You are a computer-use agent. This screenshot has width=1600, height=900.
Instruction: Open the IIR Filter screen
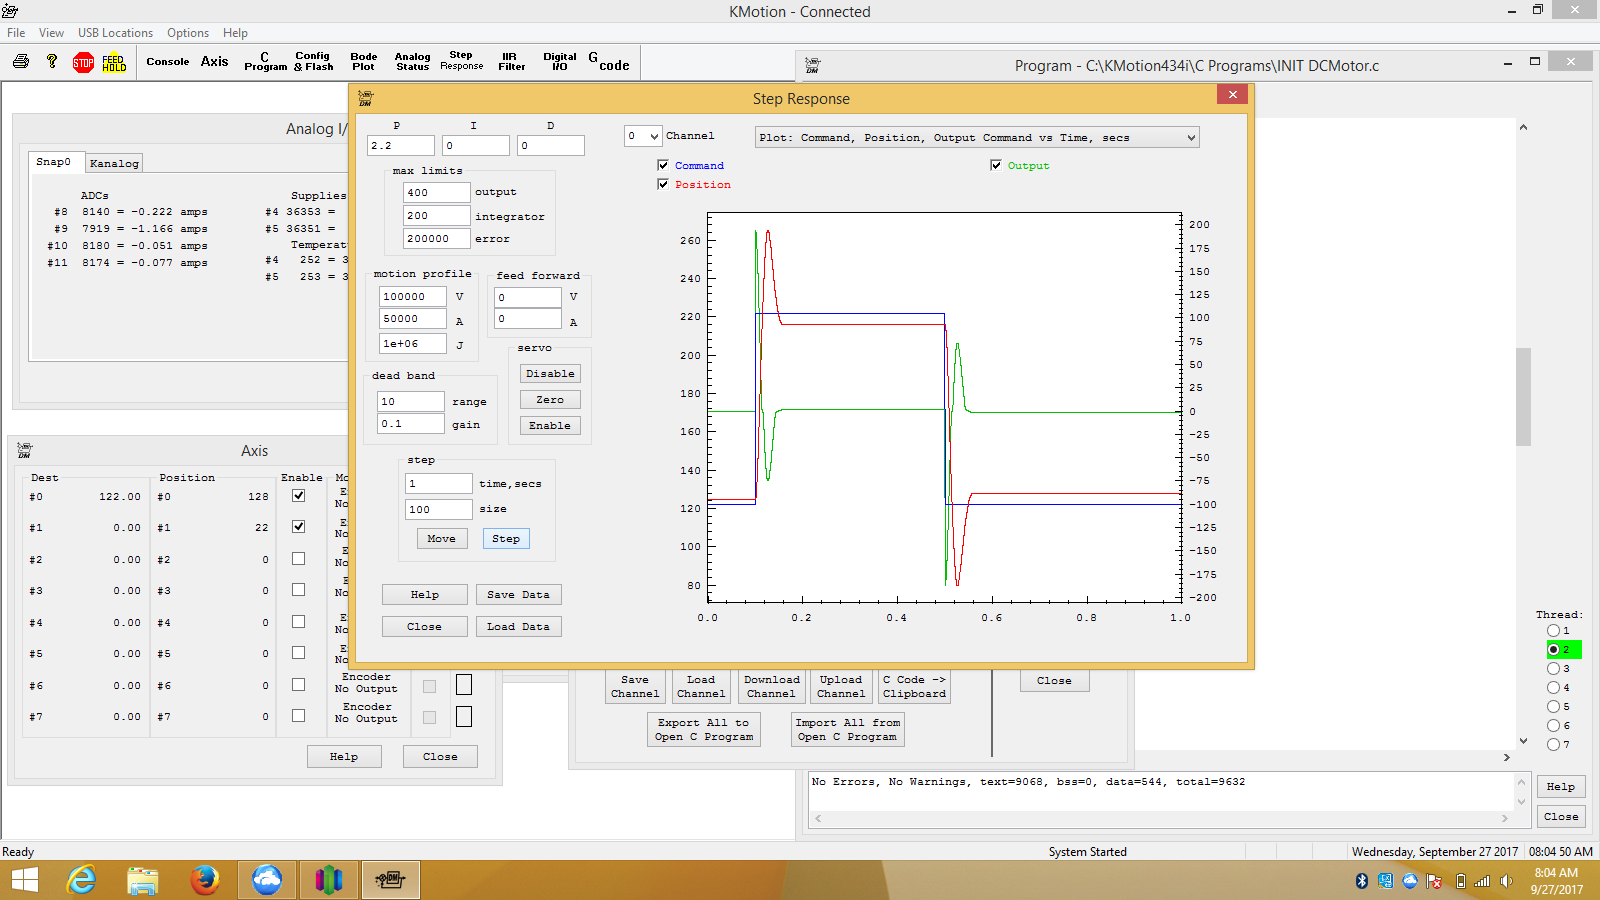[511, 62]
